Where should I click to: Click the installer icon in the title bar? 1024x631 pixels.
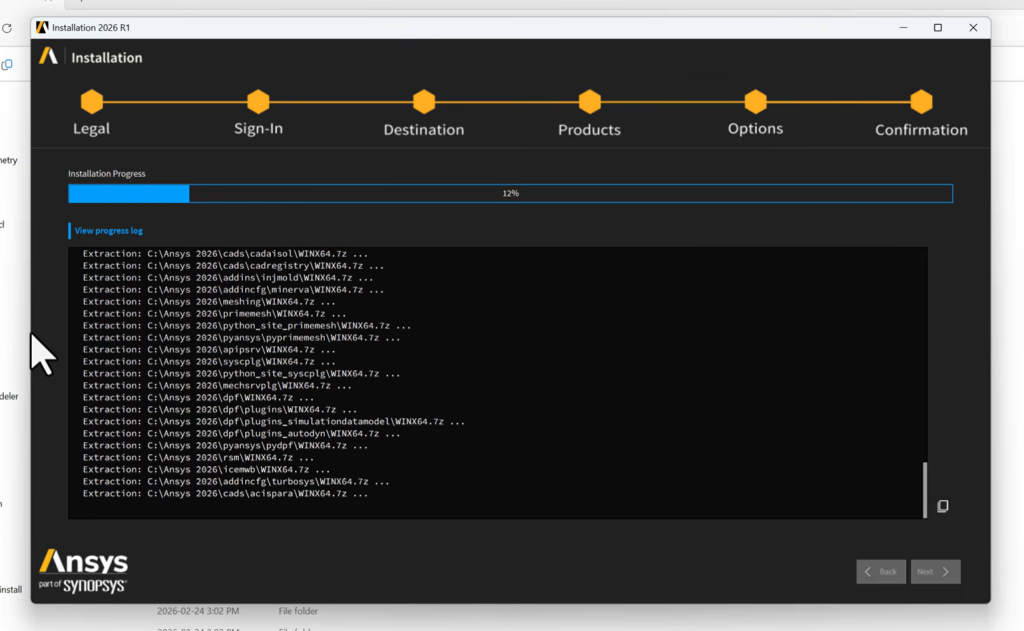coord(42,28)
